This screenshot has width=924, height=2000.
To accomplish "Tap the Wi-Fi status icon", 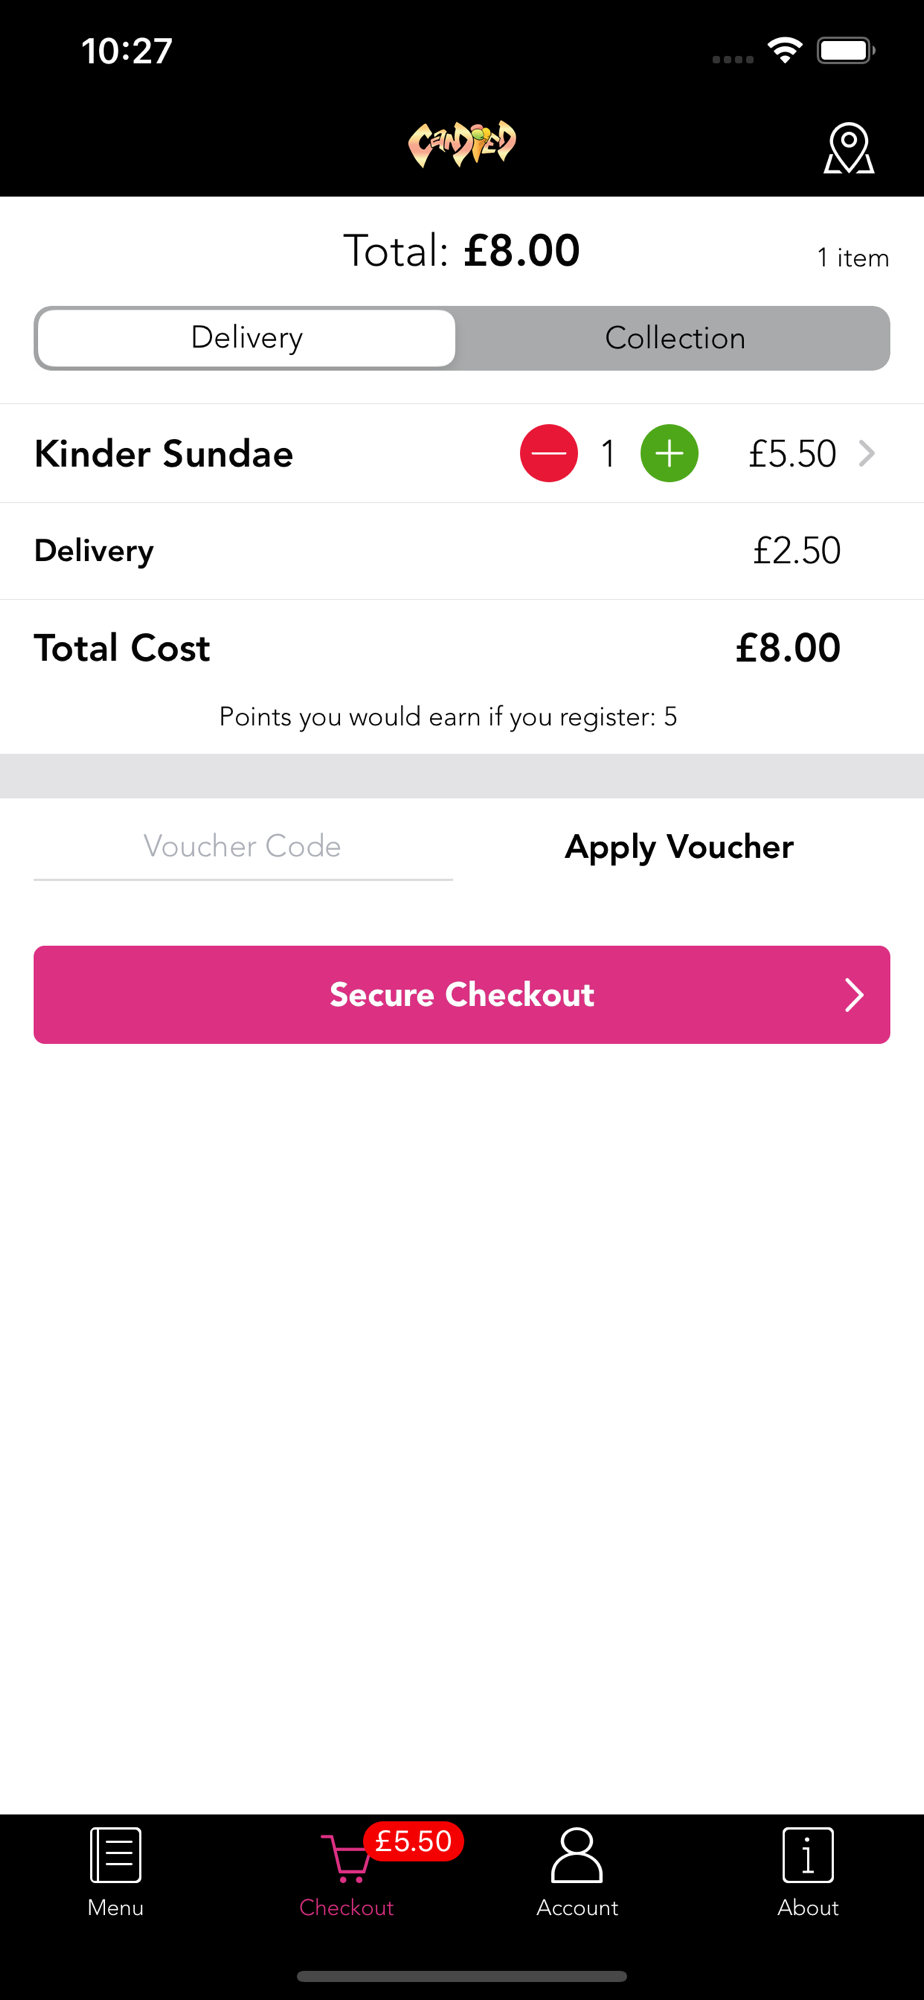I will click(785, 50).
